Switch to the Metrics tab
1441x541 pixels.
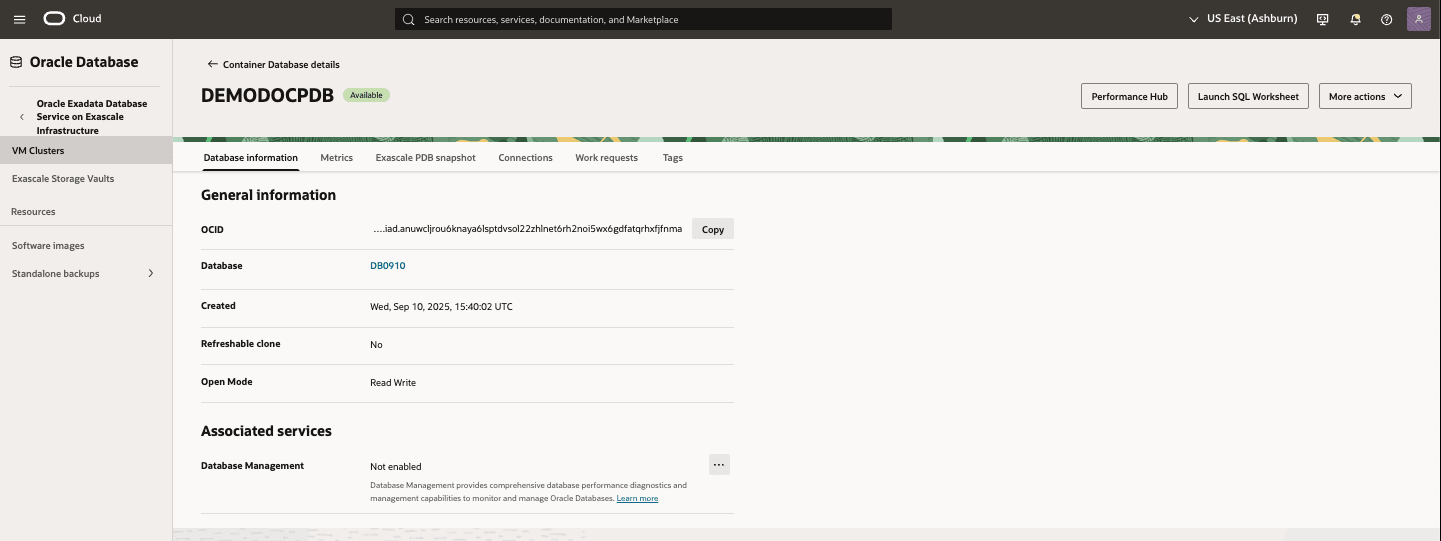click(x=336, y=158)
